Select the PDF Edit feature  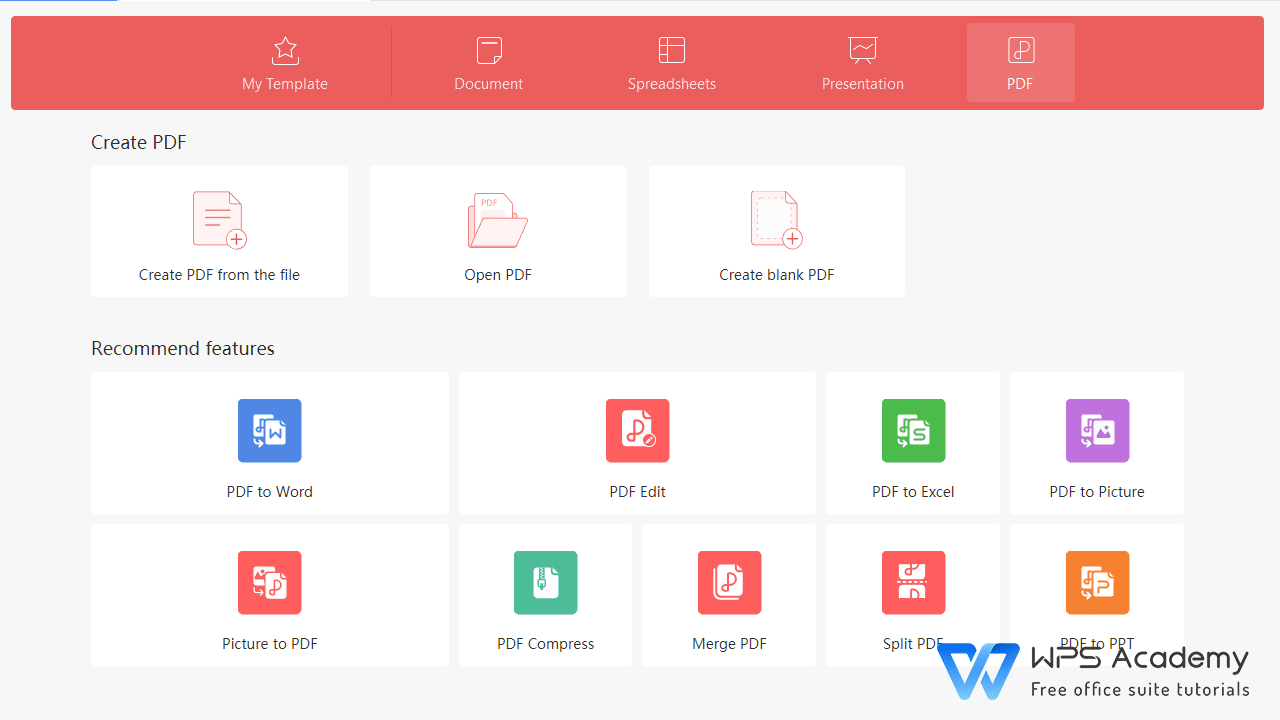(x=637, y=443)
